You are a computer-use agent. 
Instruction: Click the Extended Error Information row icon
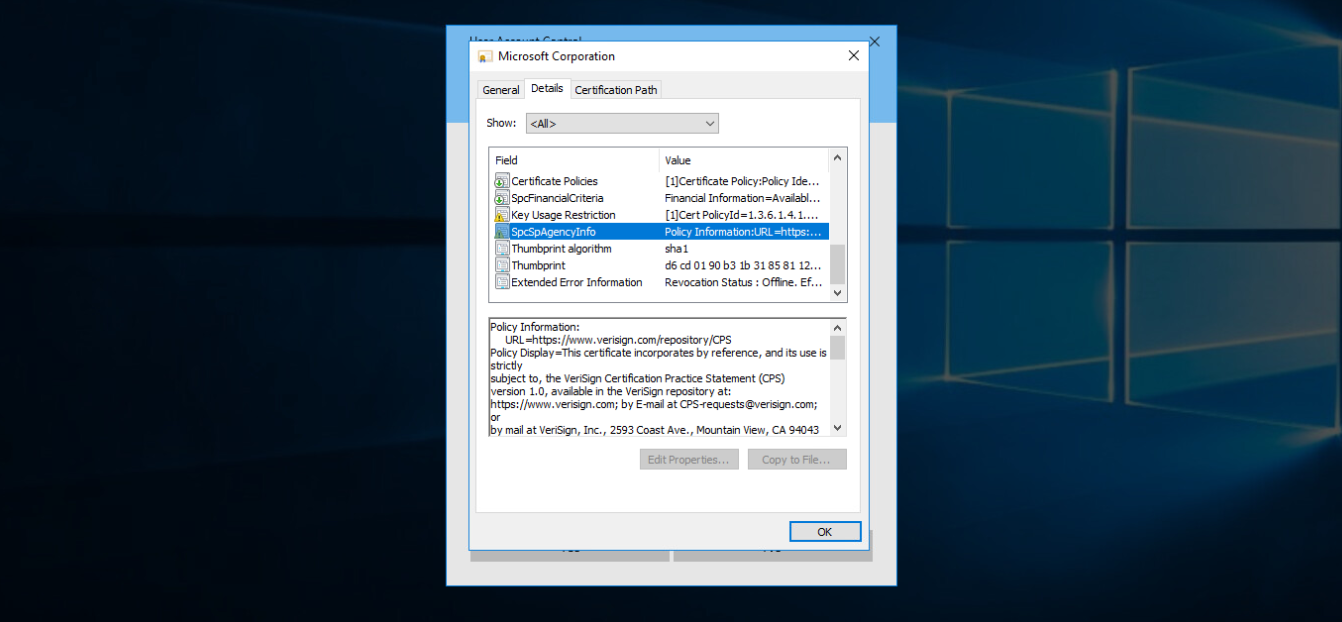tap(502, 283)
